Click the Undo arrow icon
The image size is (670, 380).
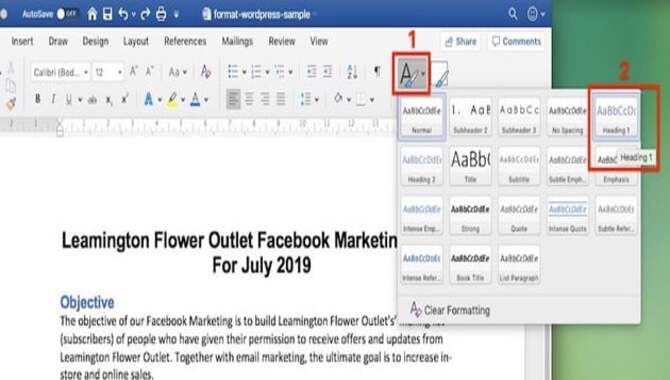(x=123, y=14)
